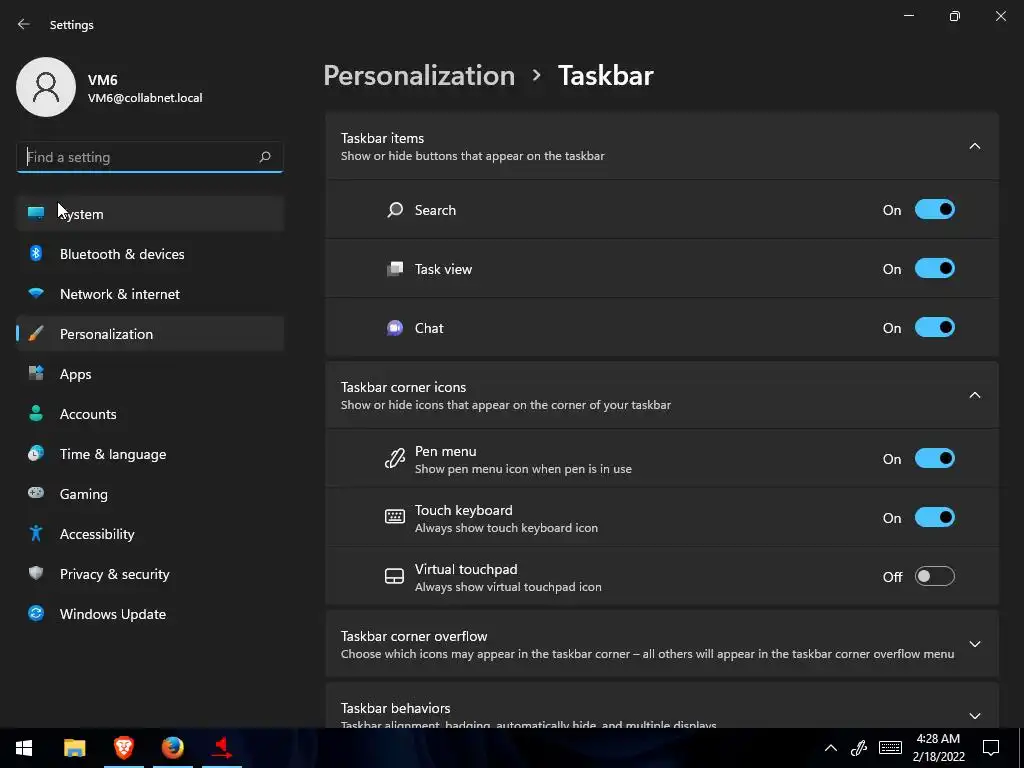Disable the Pen menu toggle

[935, 458]
